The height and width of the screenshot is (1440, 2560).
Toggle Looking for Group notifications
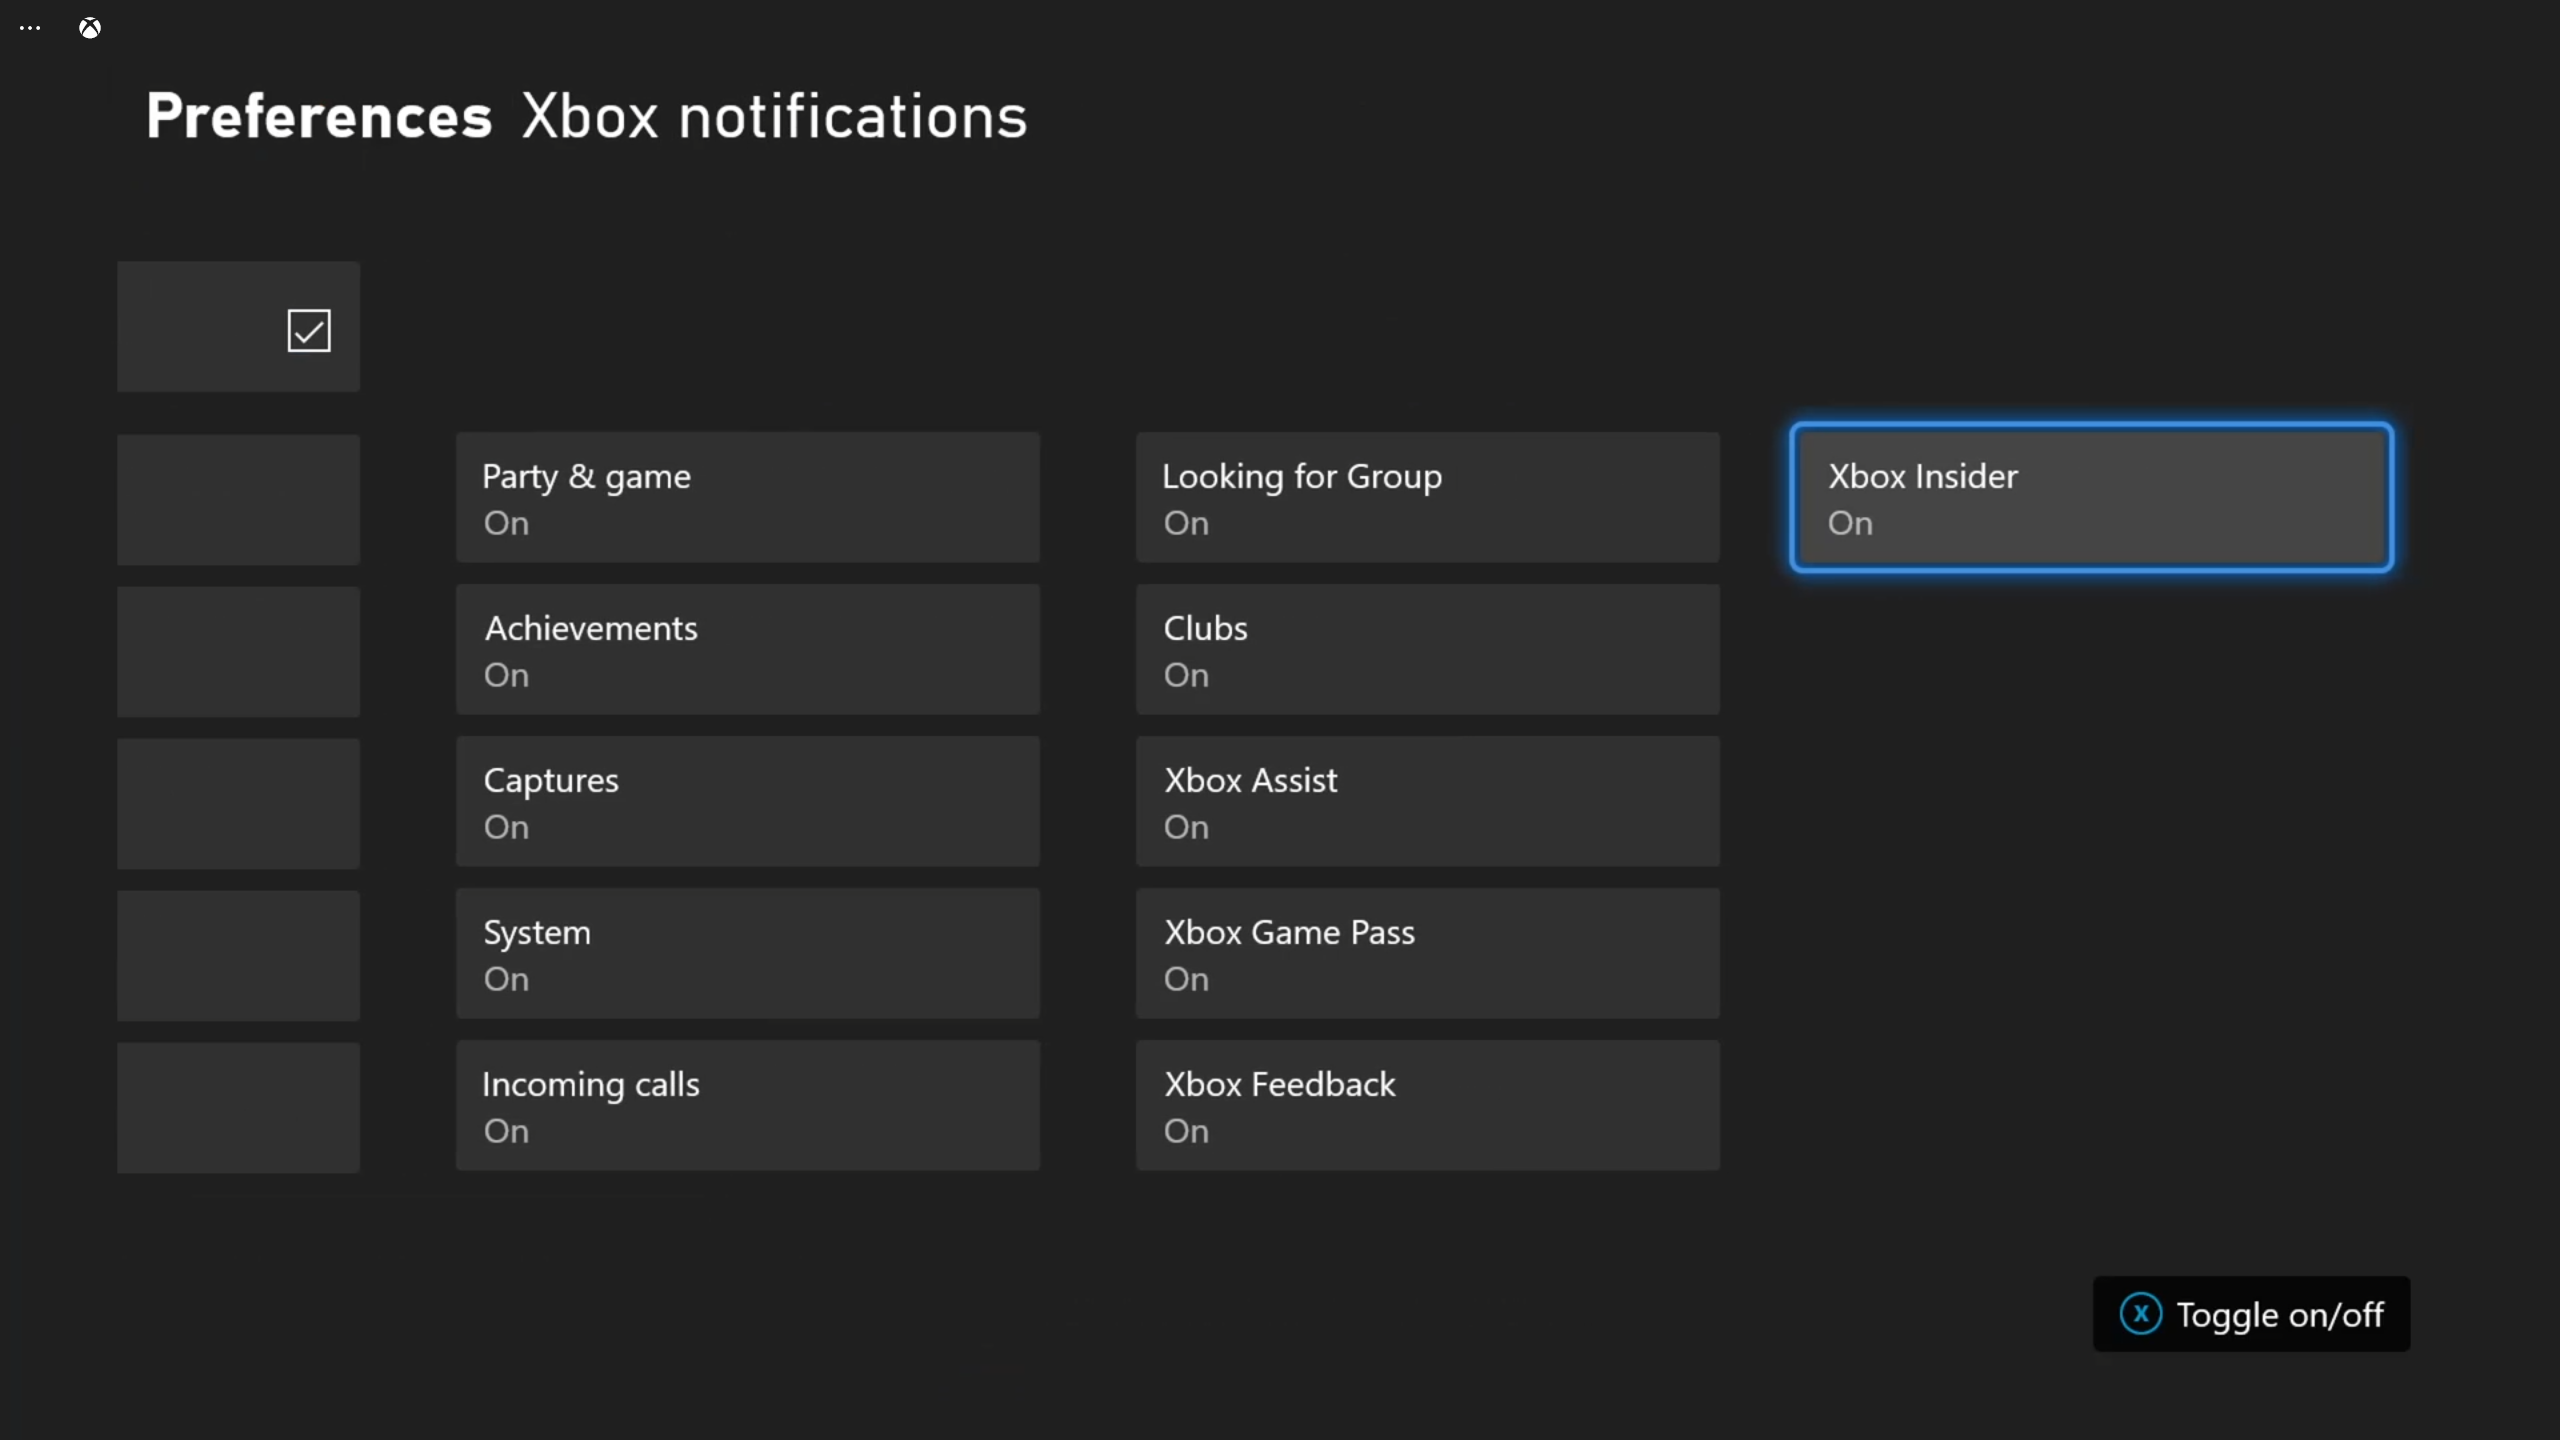(1428, 497)
